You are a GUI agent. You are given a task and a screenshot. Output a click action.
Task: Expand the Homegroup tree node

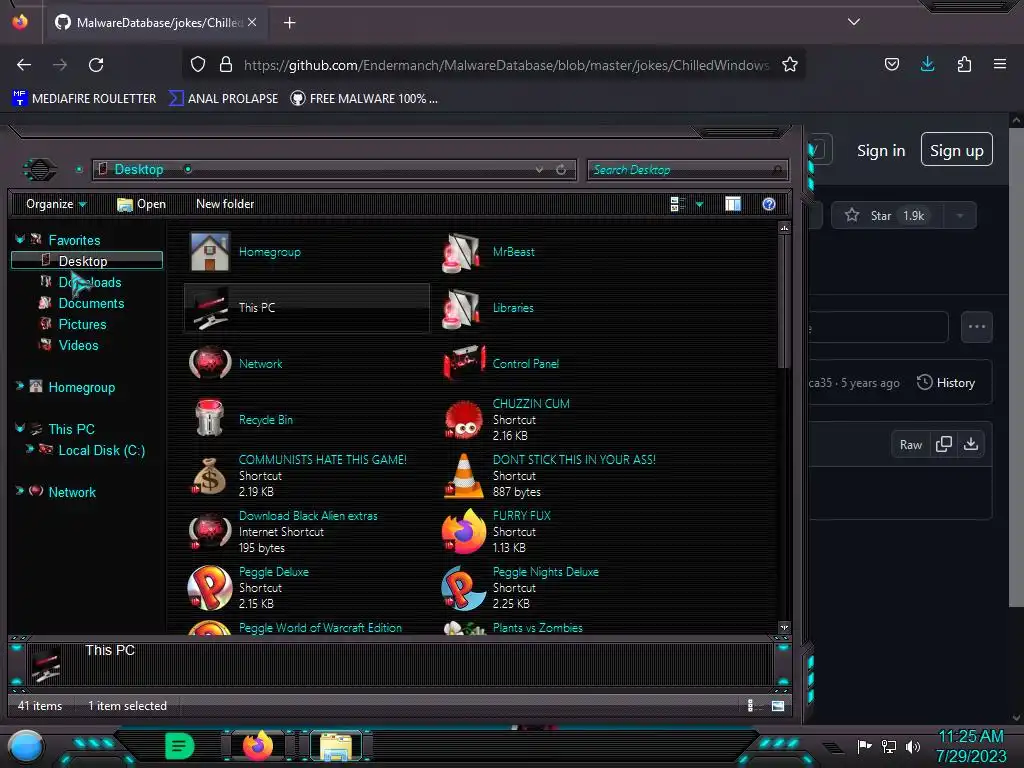coord(20,386)
